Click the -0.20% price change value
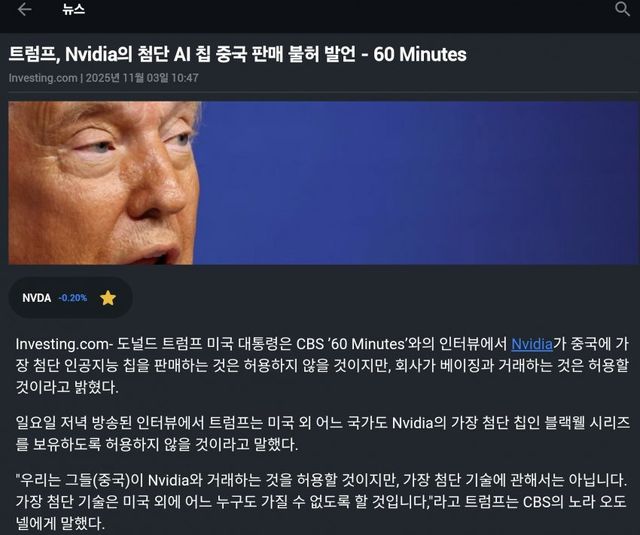The image size is (640, 535). point(73,298)
